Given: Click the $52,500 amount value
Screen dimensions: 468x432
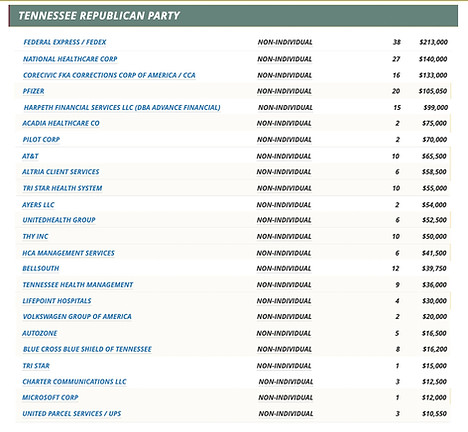Looking at the screenshot, I should [434, 220].
